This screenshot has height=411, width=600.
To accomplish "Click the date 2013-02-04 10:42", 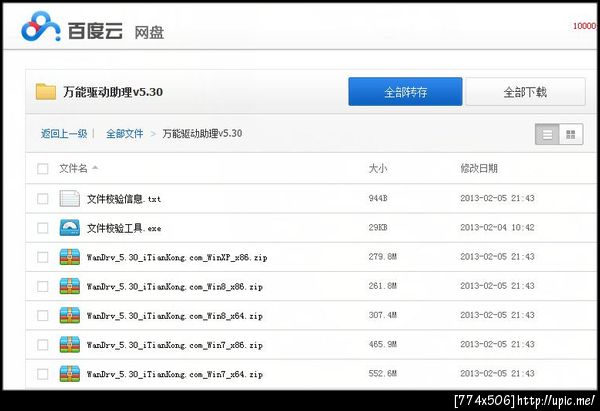I will click(497, 227).
